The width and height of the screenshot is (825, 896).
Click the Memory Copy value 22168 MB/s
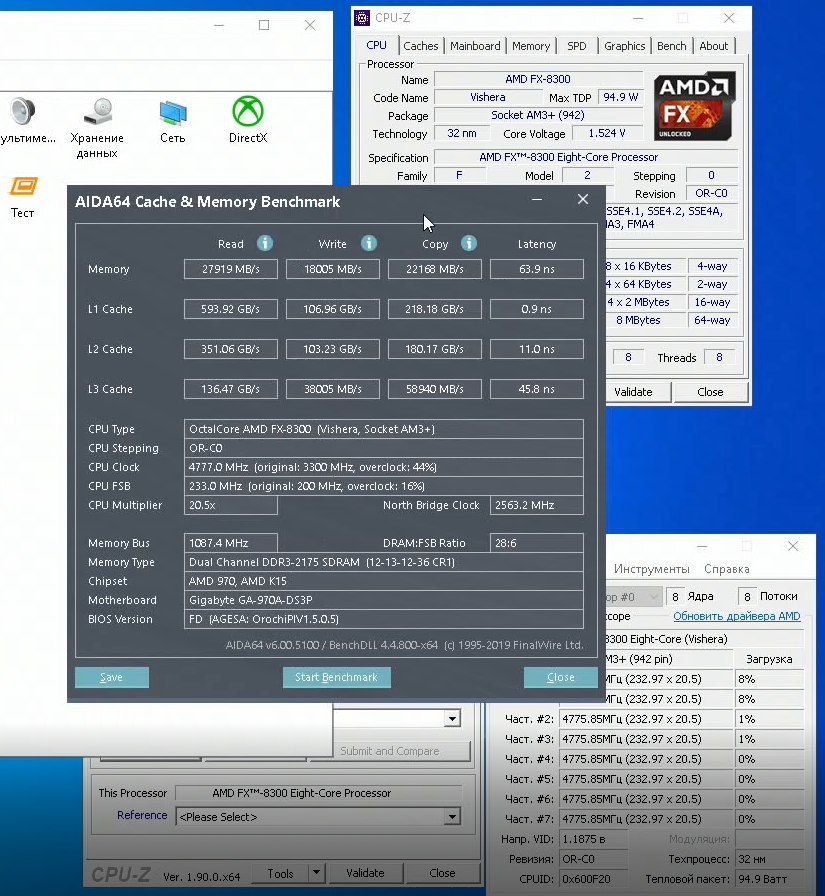tap(435, 269)
